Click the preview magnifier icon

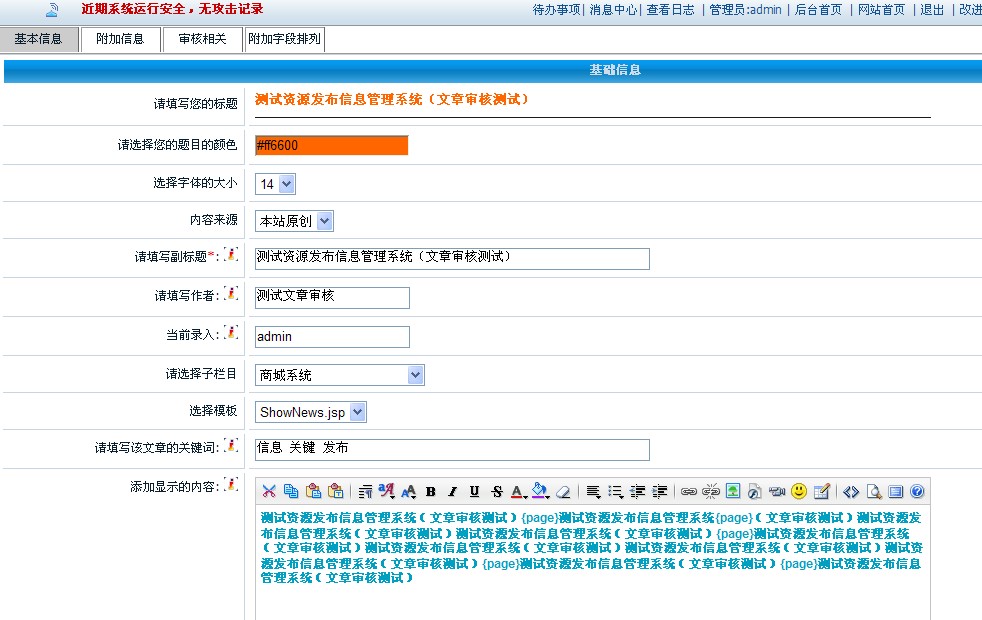tap(874, 492)
